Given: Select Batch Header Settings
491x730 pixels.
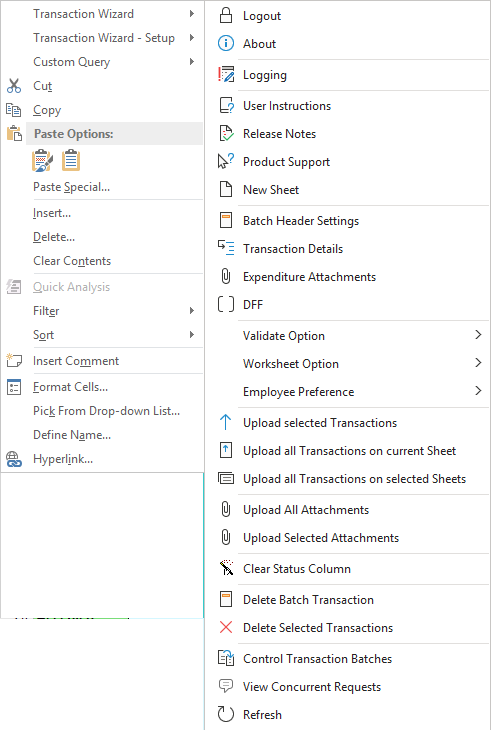Looking at the screenshot, I should click(x=301, y=221).
